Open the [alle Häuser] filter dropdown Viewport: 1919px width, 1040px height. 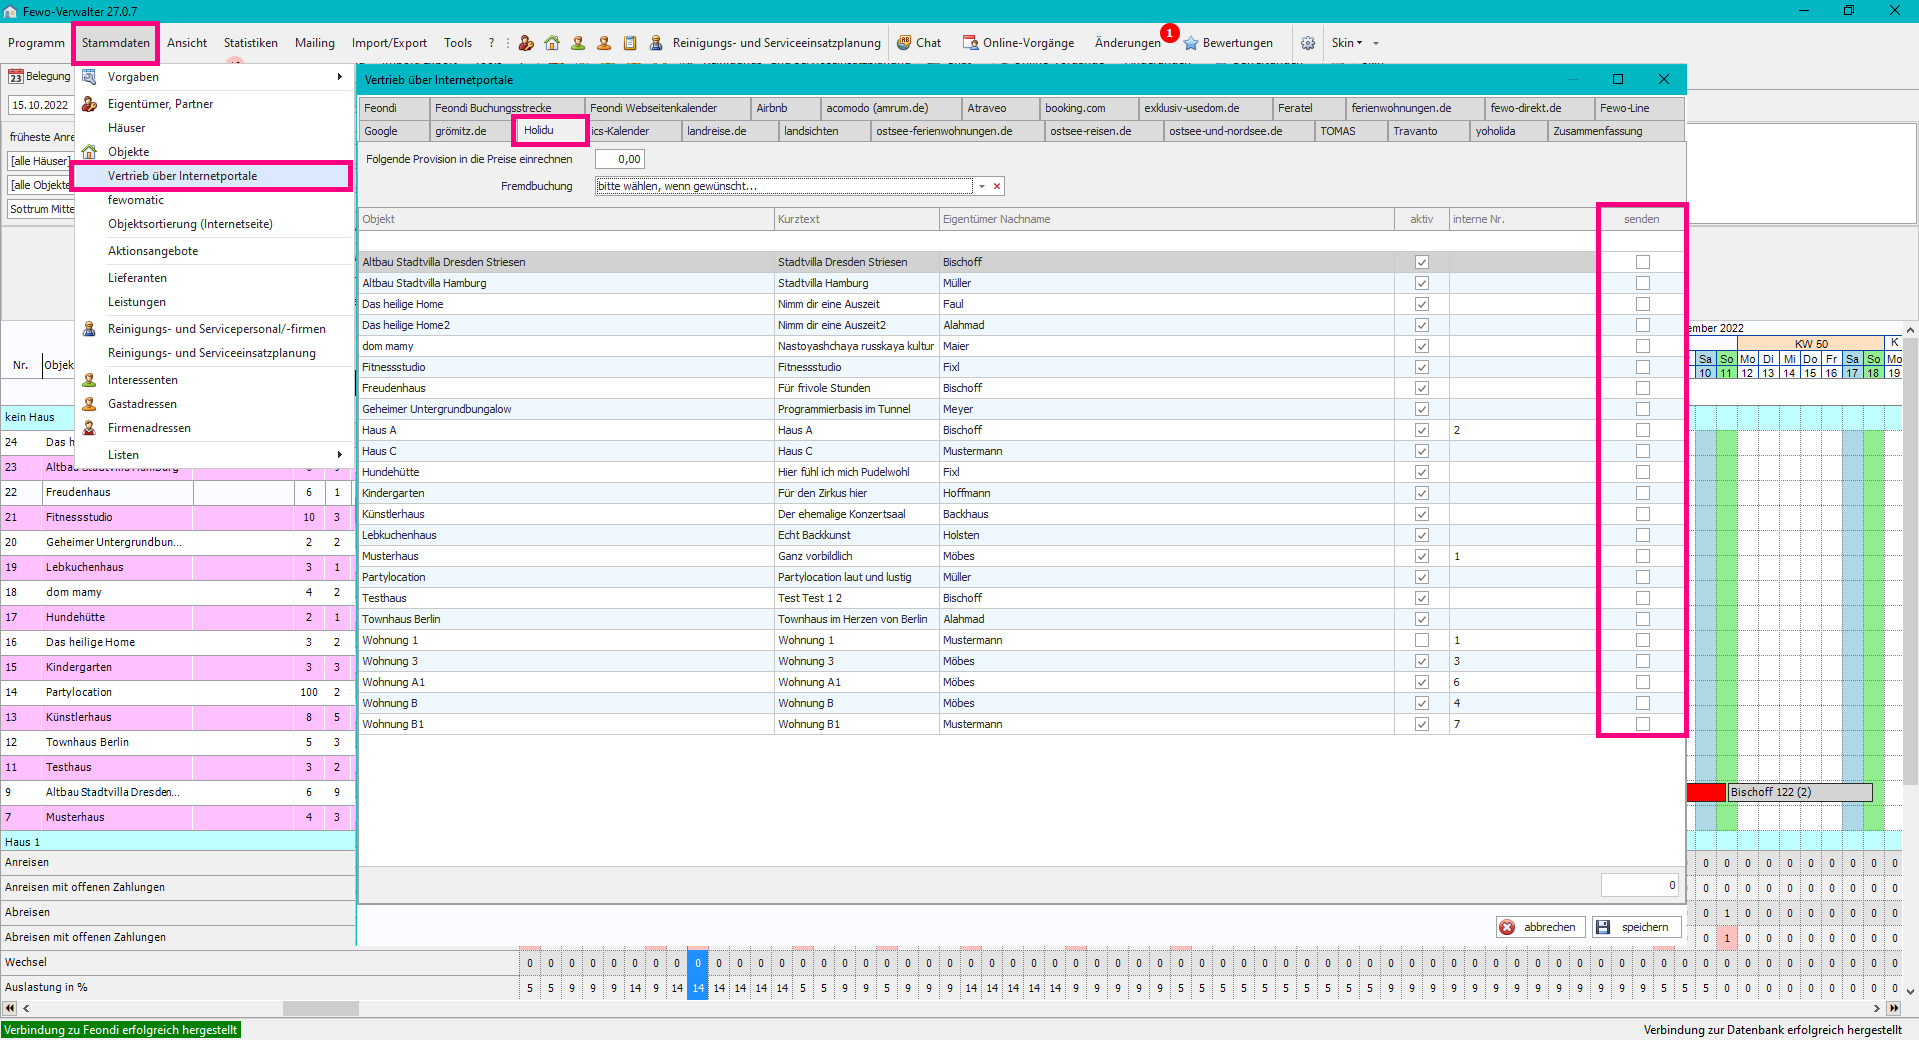click(39, 161)
